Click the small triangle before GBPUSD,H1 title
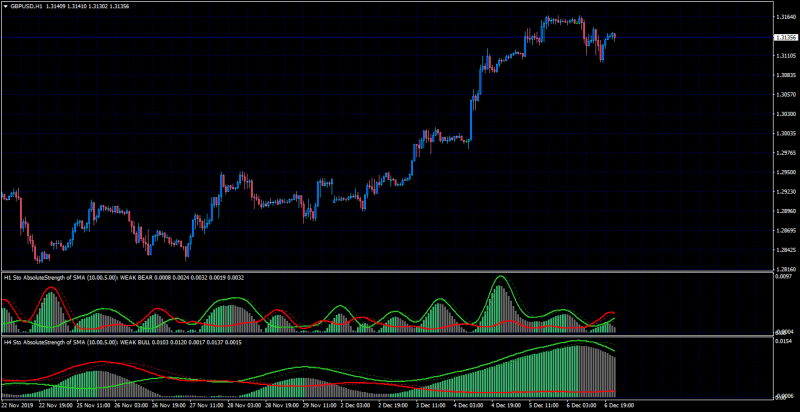 tap(6, 7)
